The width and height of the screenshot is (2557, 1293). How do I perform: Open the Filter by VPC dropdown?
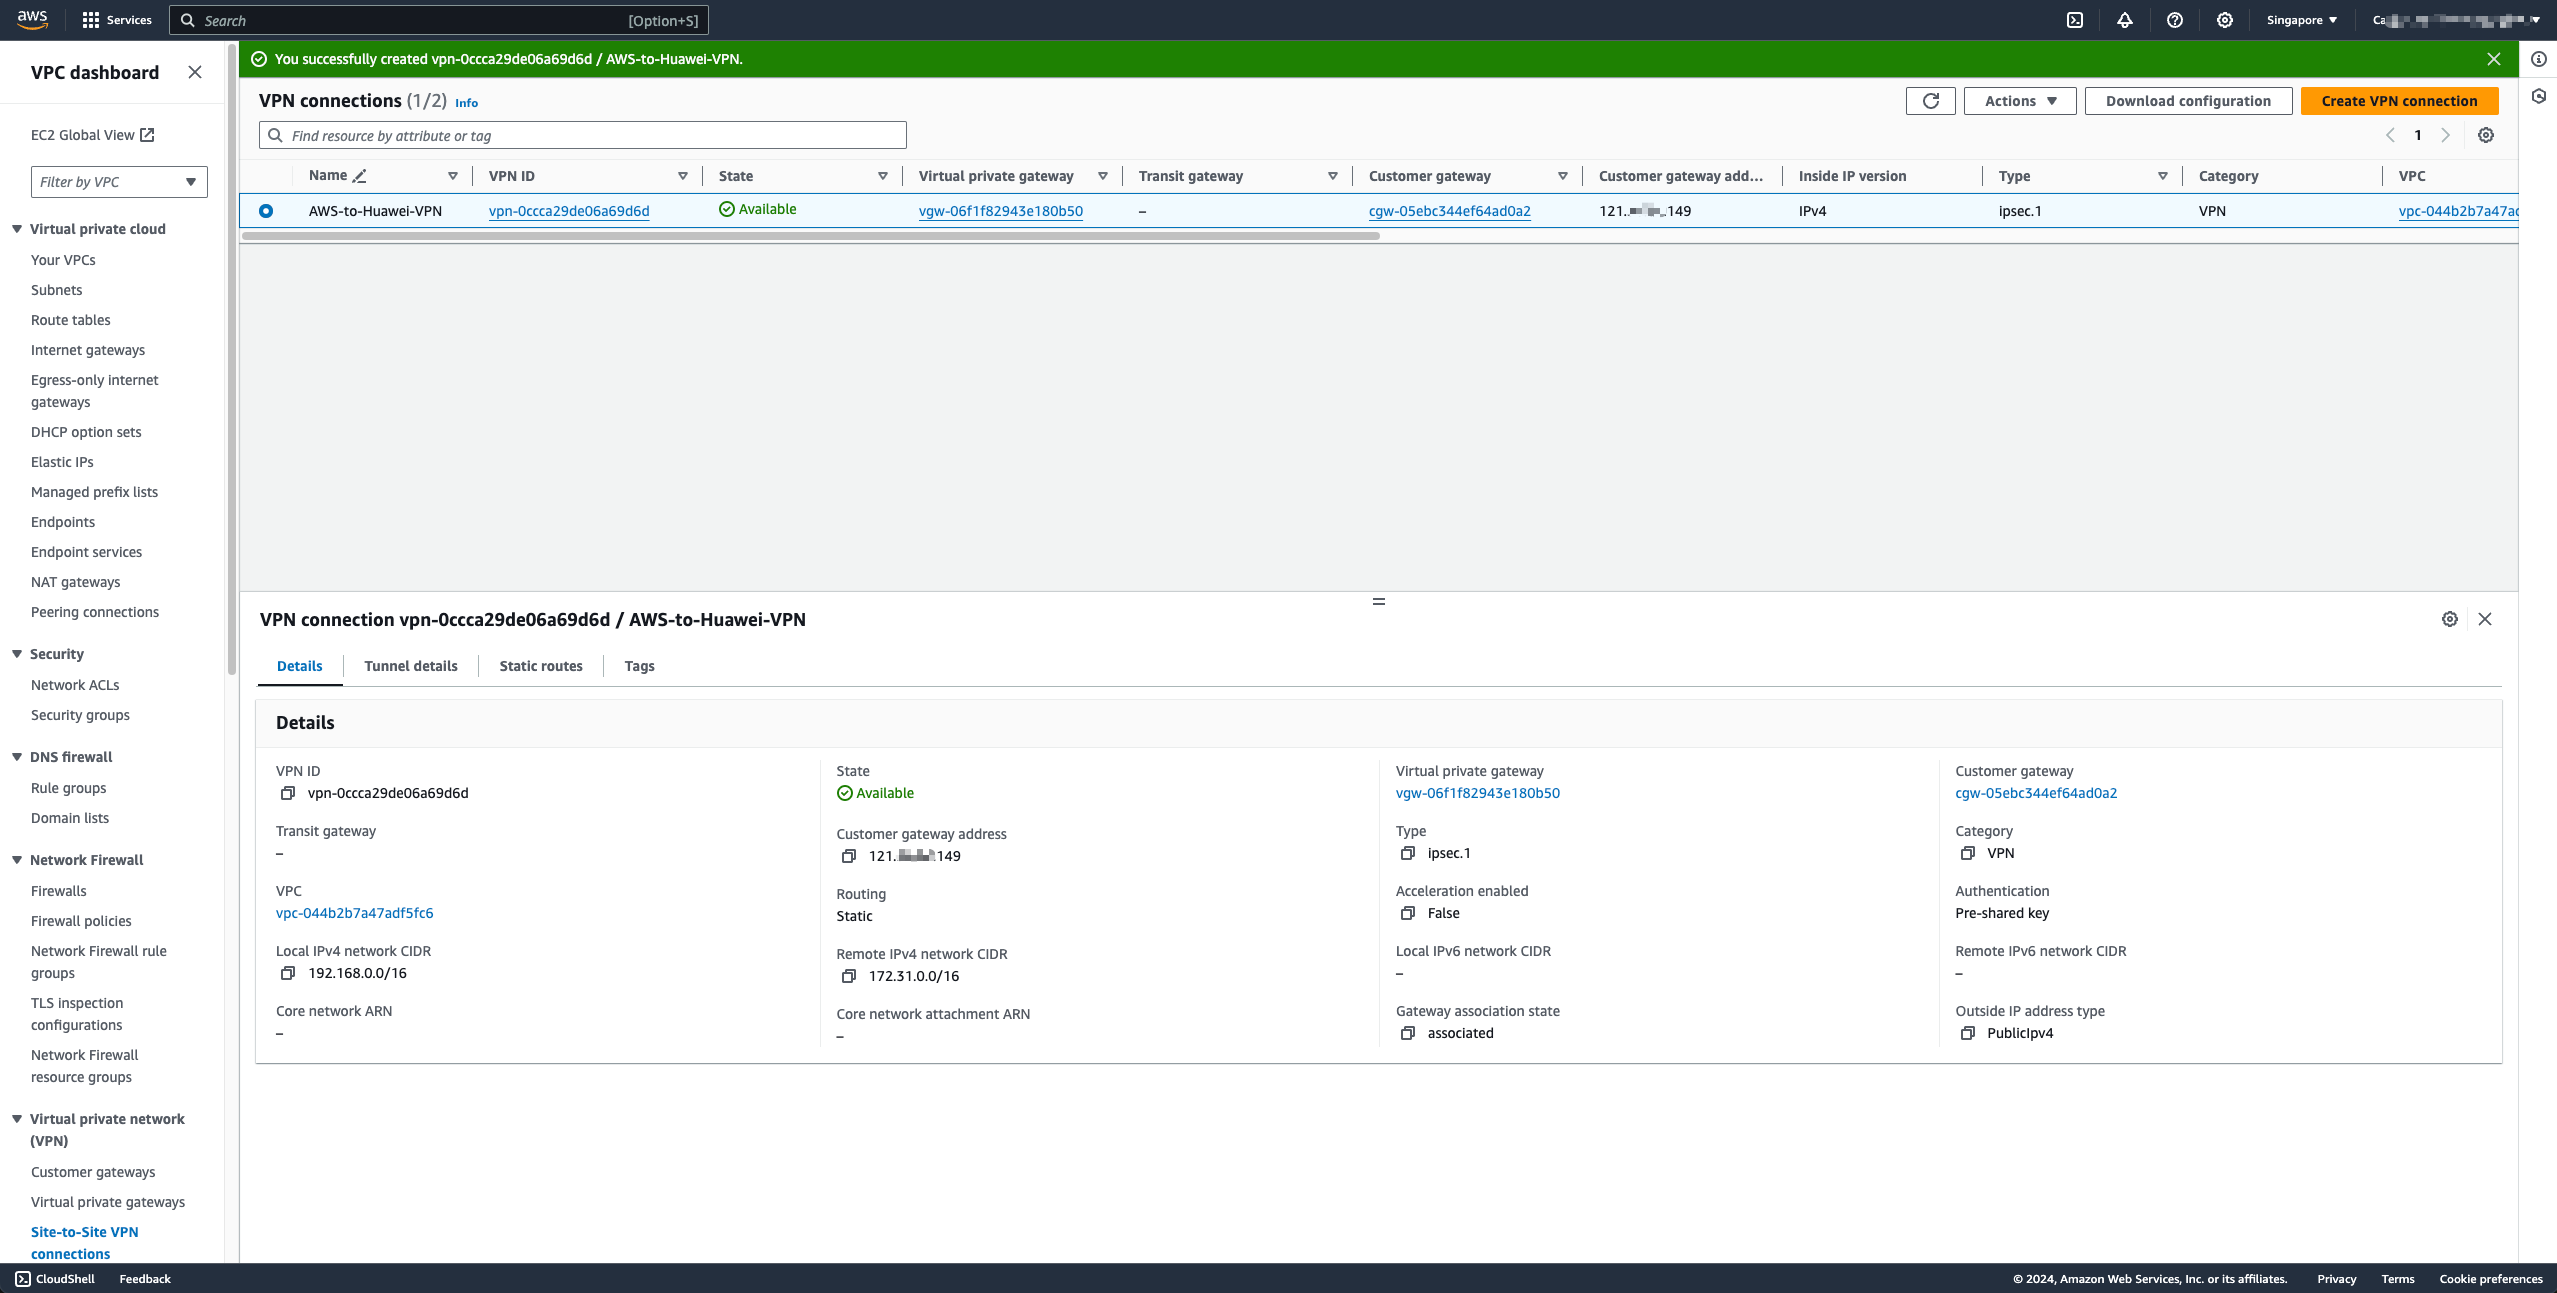click(119, 182)
